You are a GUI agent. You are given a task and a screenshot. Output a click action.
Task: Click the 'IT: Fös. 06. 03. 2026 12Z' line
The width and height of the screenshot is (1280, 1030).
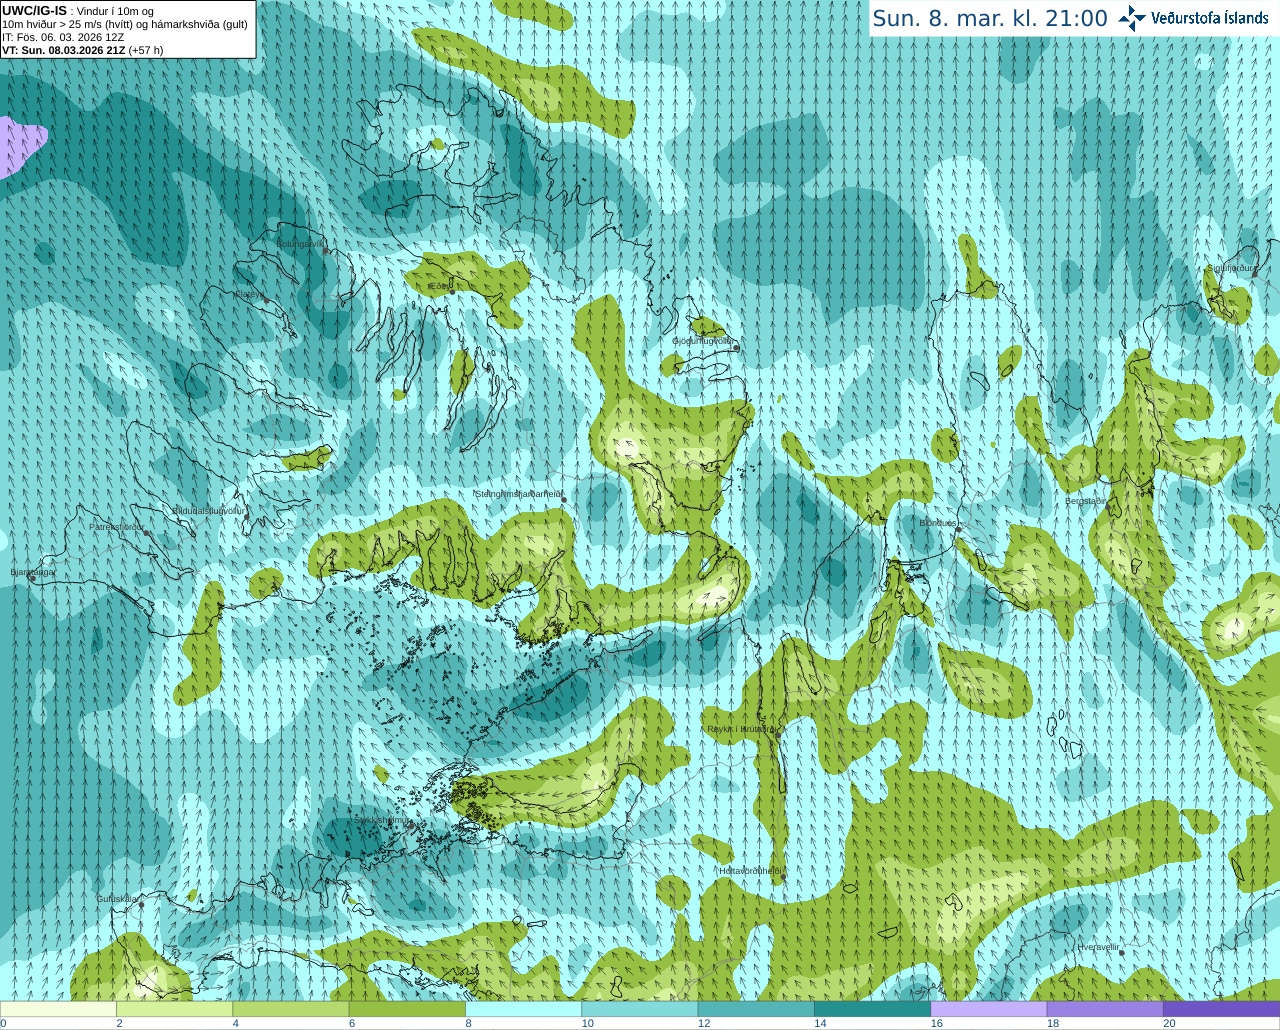click(63, 37)
